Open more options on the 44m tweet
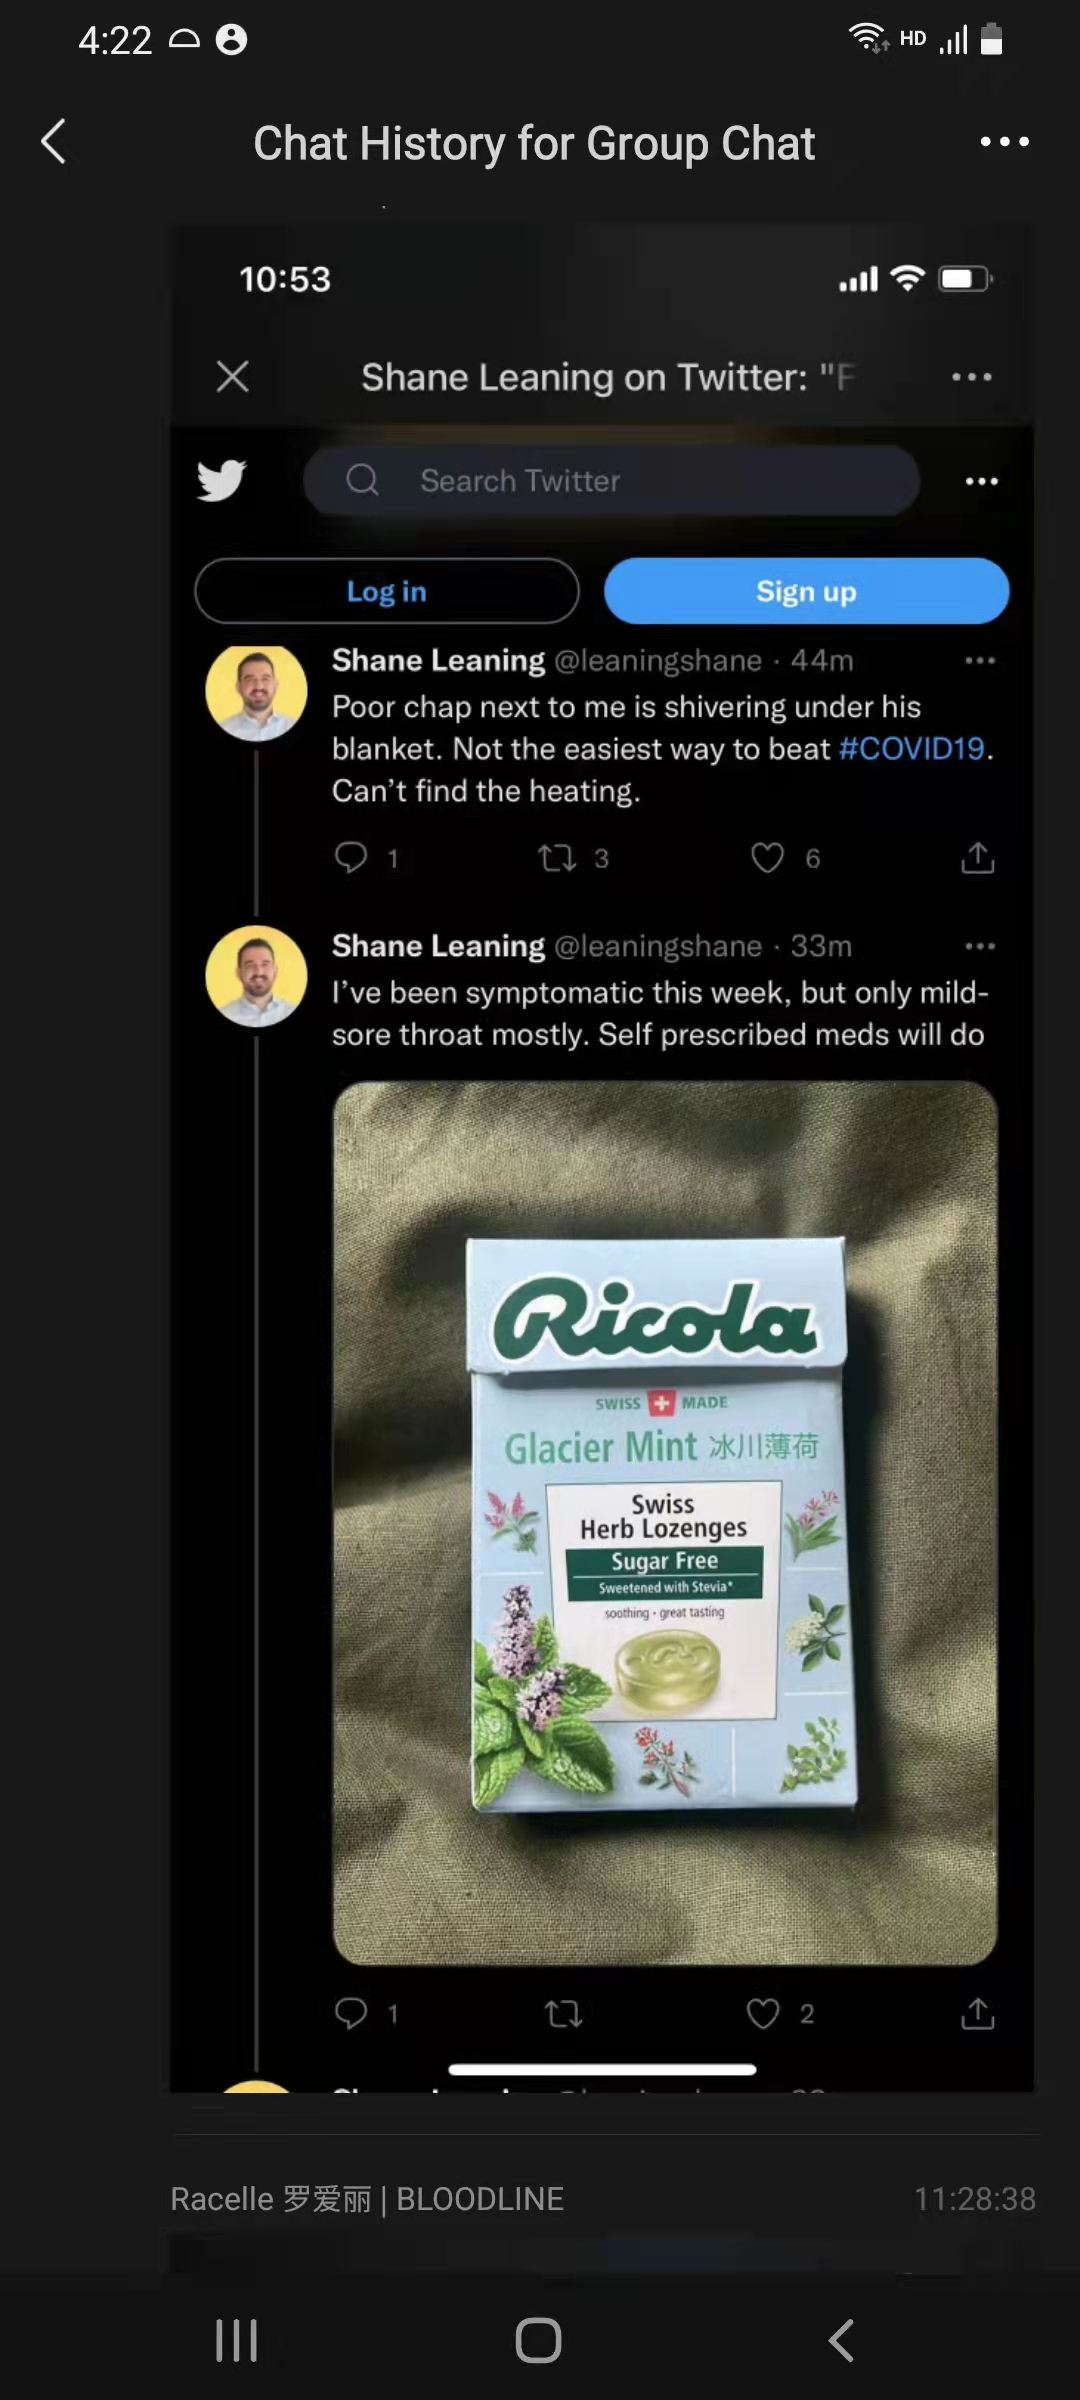 [x=980, y=661]
